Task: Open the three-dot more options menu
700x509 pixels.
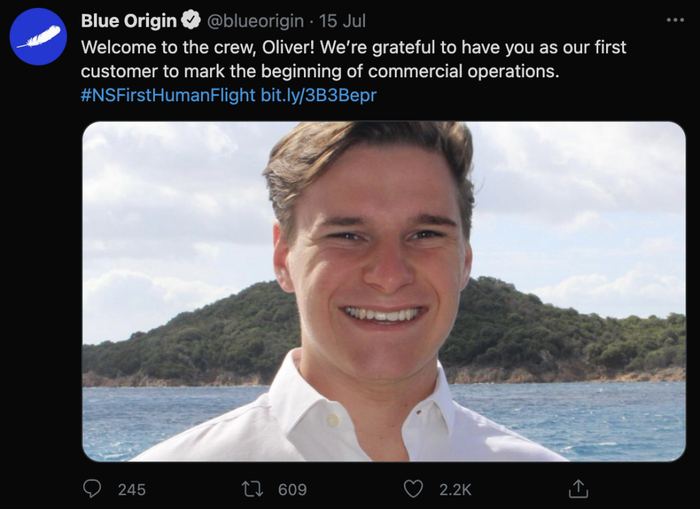Action: point(675,20)
